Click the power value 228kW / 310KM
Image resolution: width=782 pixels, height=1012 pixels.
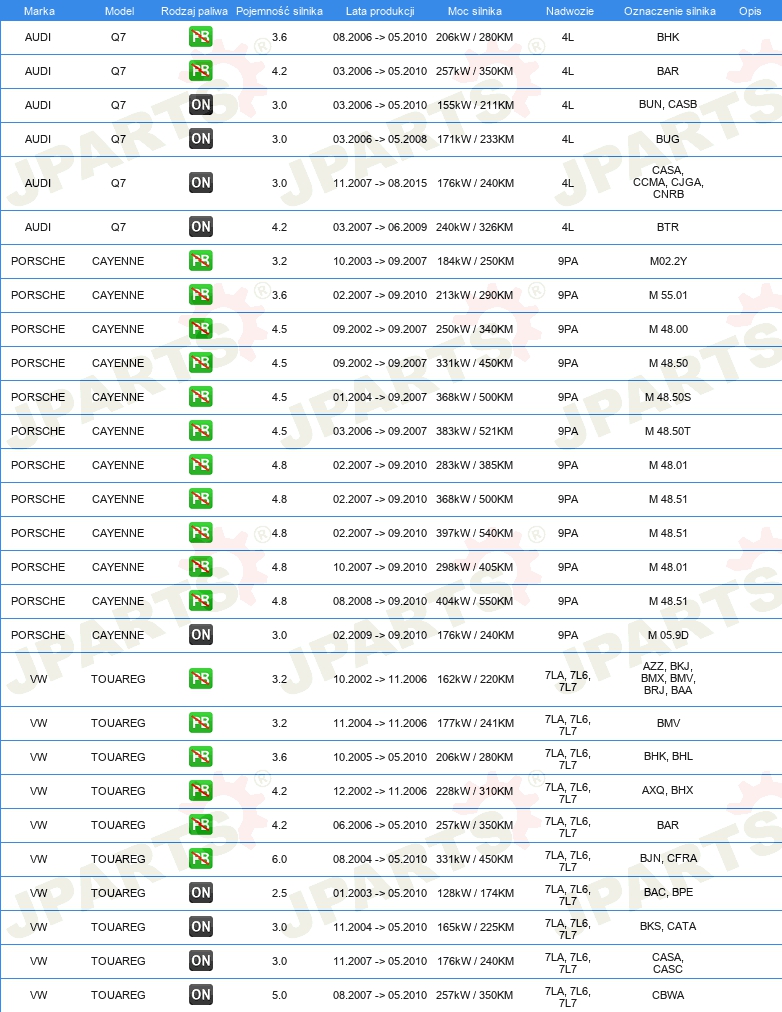pyautogui.click(x=474, y=791)
